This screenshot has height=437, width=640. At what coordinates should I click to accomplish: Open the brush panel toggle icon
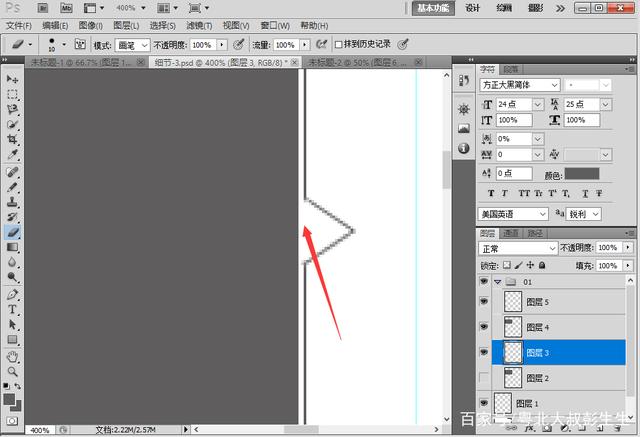click(80, 44)
